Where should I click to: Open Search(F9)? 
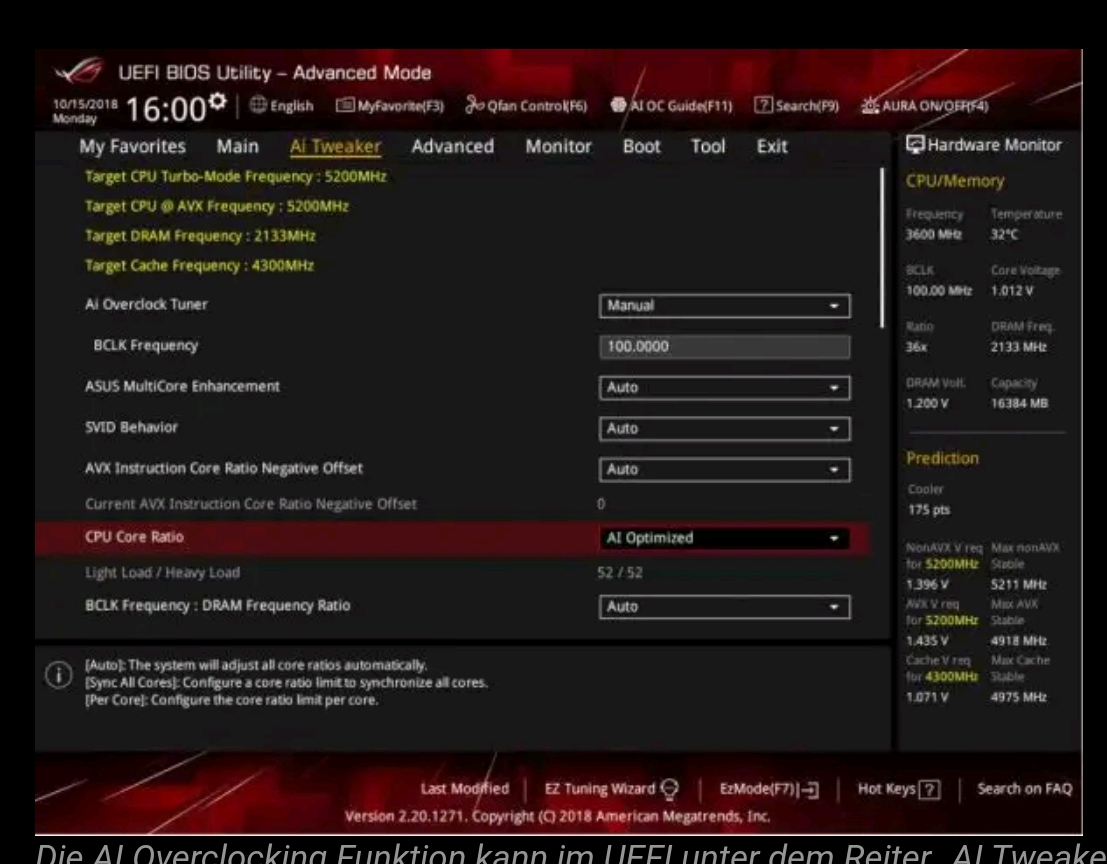tap(796, 106)
